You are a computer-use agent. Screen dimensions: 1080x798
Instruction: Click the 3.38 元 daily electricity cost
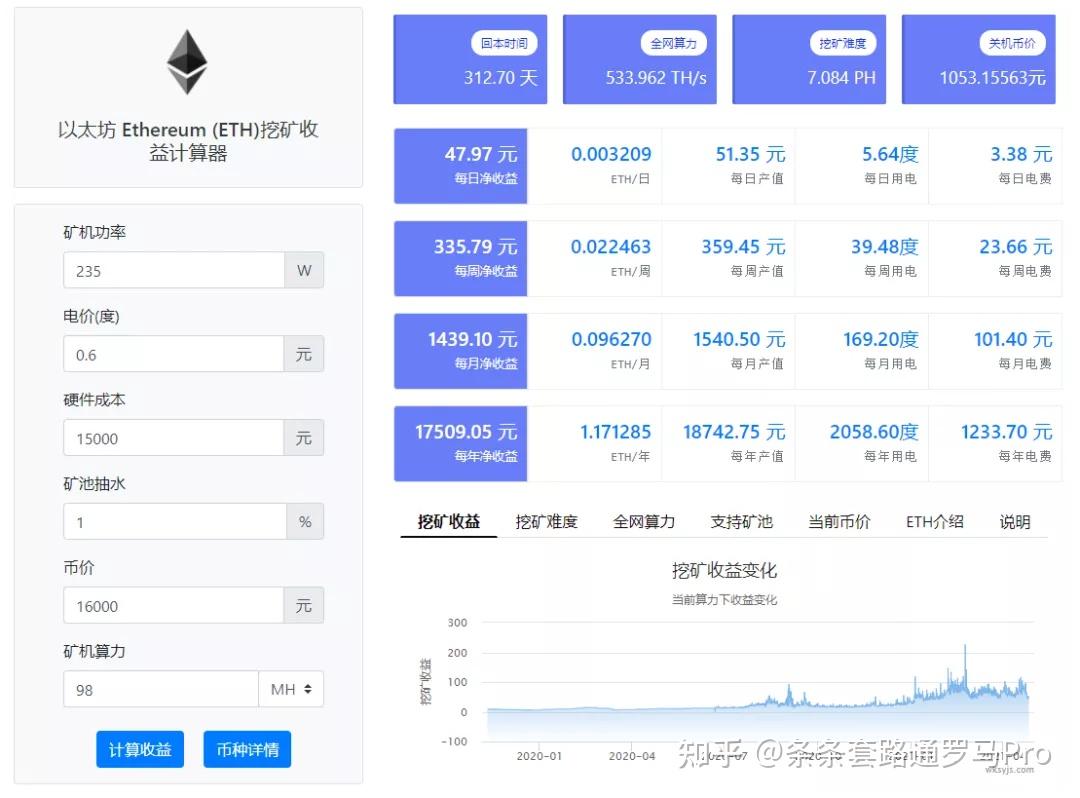click(1021, 154)
